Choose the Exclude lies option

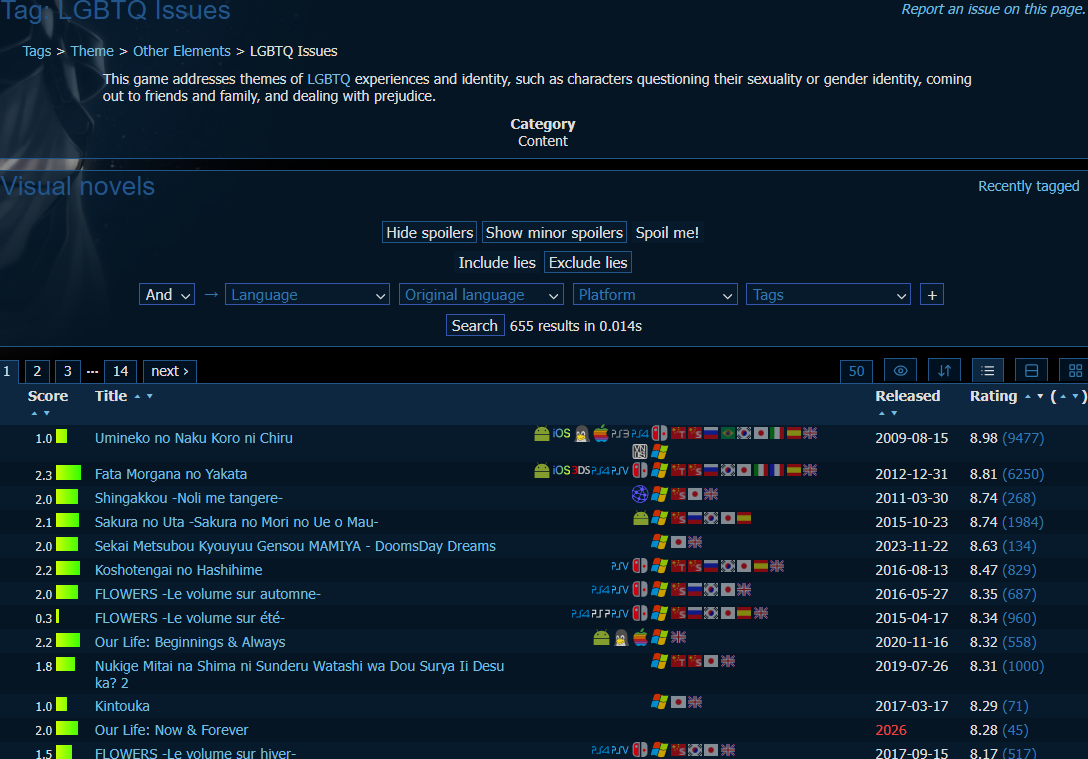(x=588, y=262)
